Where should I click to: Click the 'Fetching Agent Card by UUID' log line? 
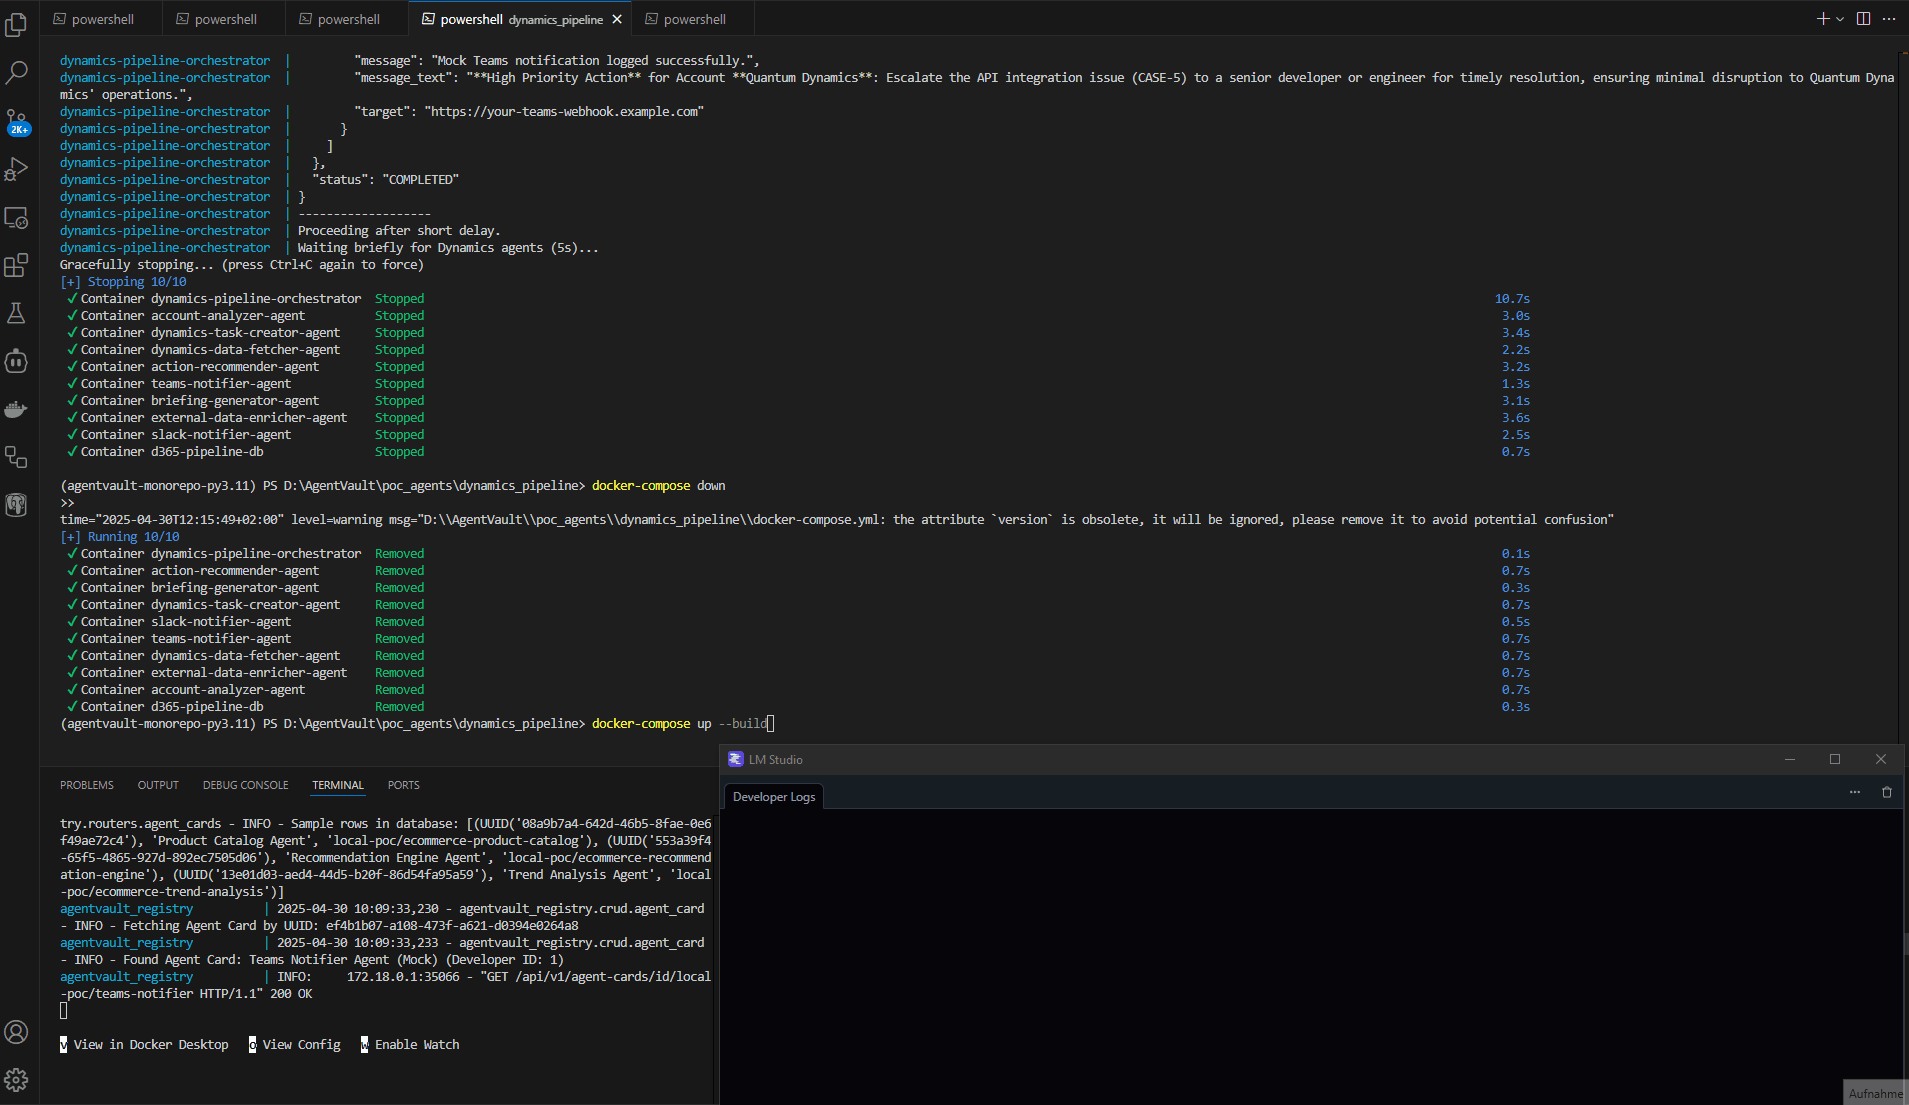click(x=350, y=925)
